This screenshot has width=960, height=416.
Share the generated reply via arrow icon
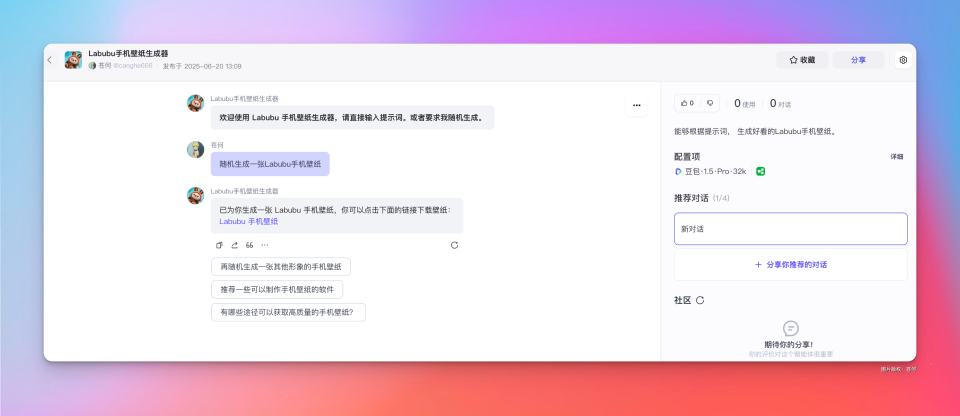coord(234,245)
